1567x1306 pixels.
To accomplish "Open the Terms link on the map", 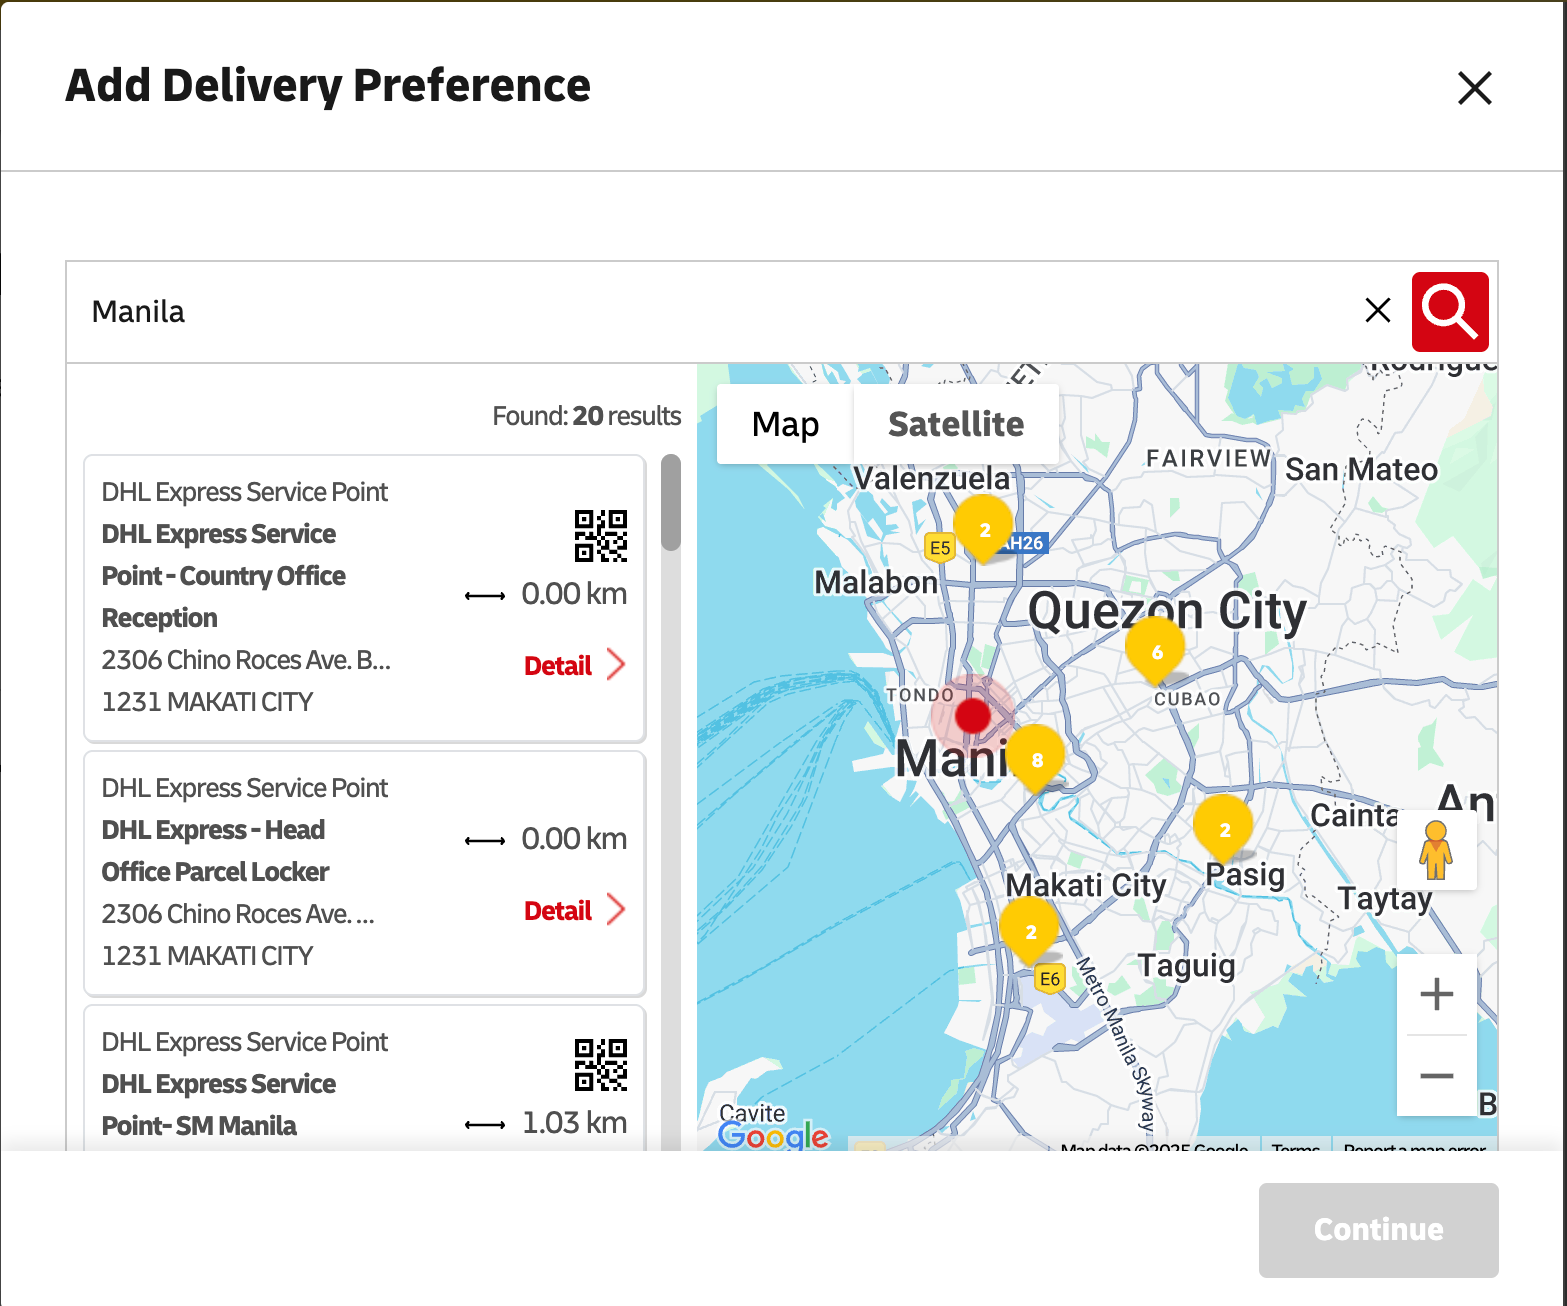I will click(x=1295, y=1150).
